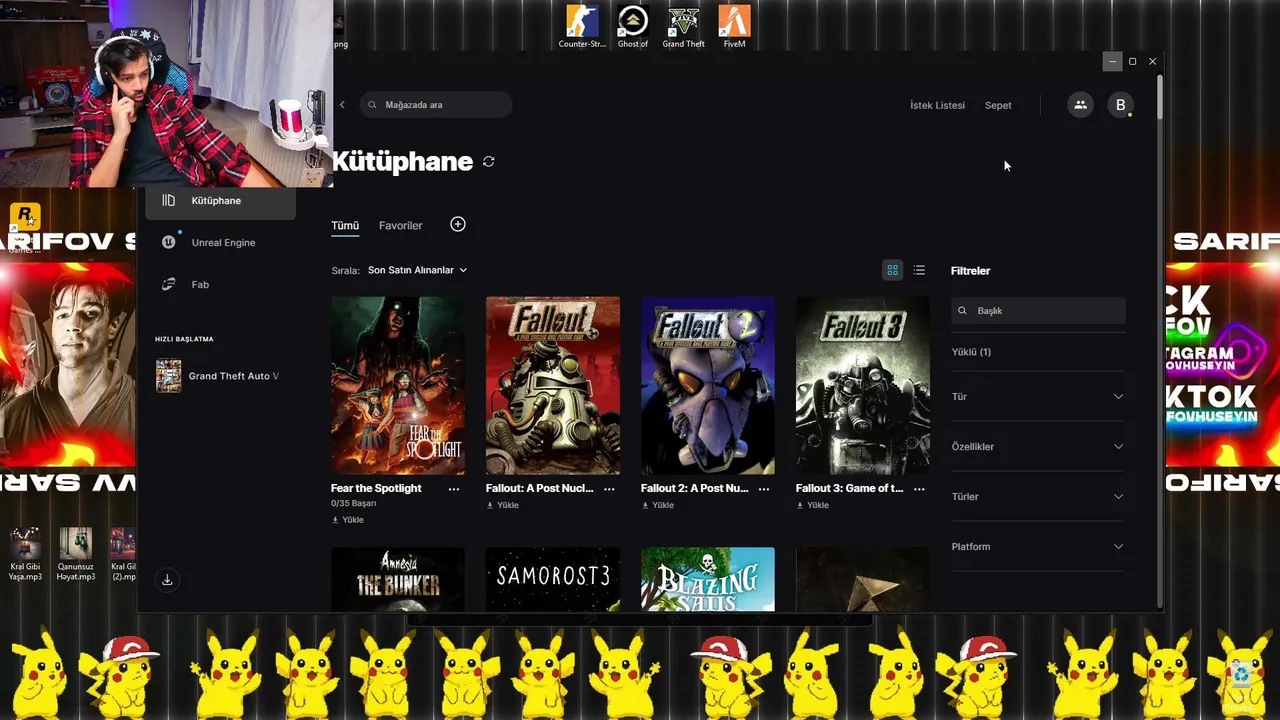Open Sepet cart
The image size is (1280, 720).
point(998,105)
